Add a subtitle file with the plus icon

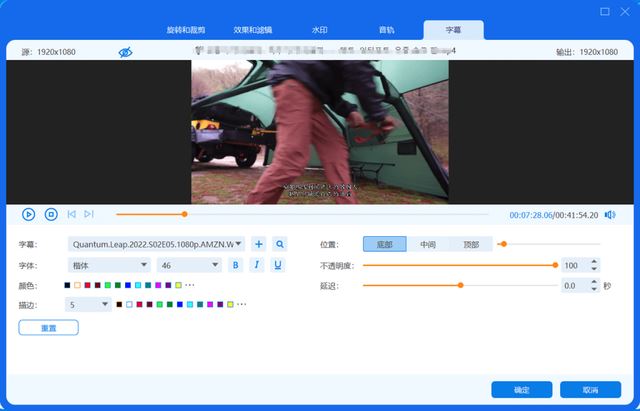click(x=258, y=244)
